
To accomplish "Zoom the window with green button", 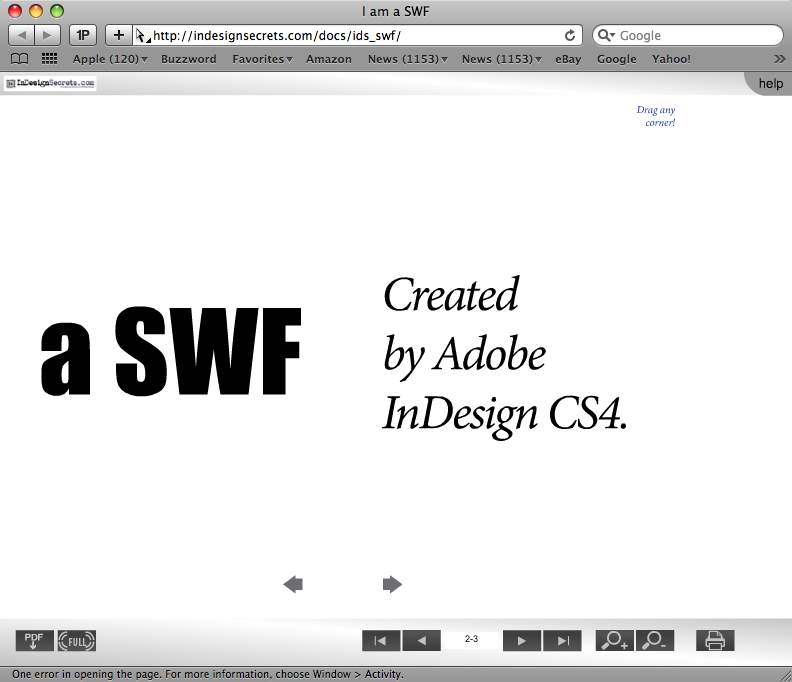I will point(57,11).
